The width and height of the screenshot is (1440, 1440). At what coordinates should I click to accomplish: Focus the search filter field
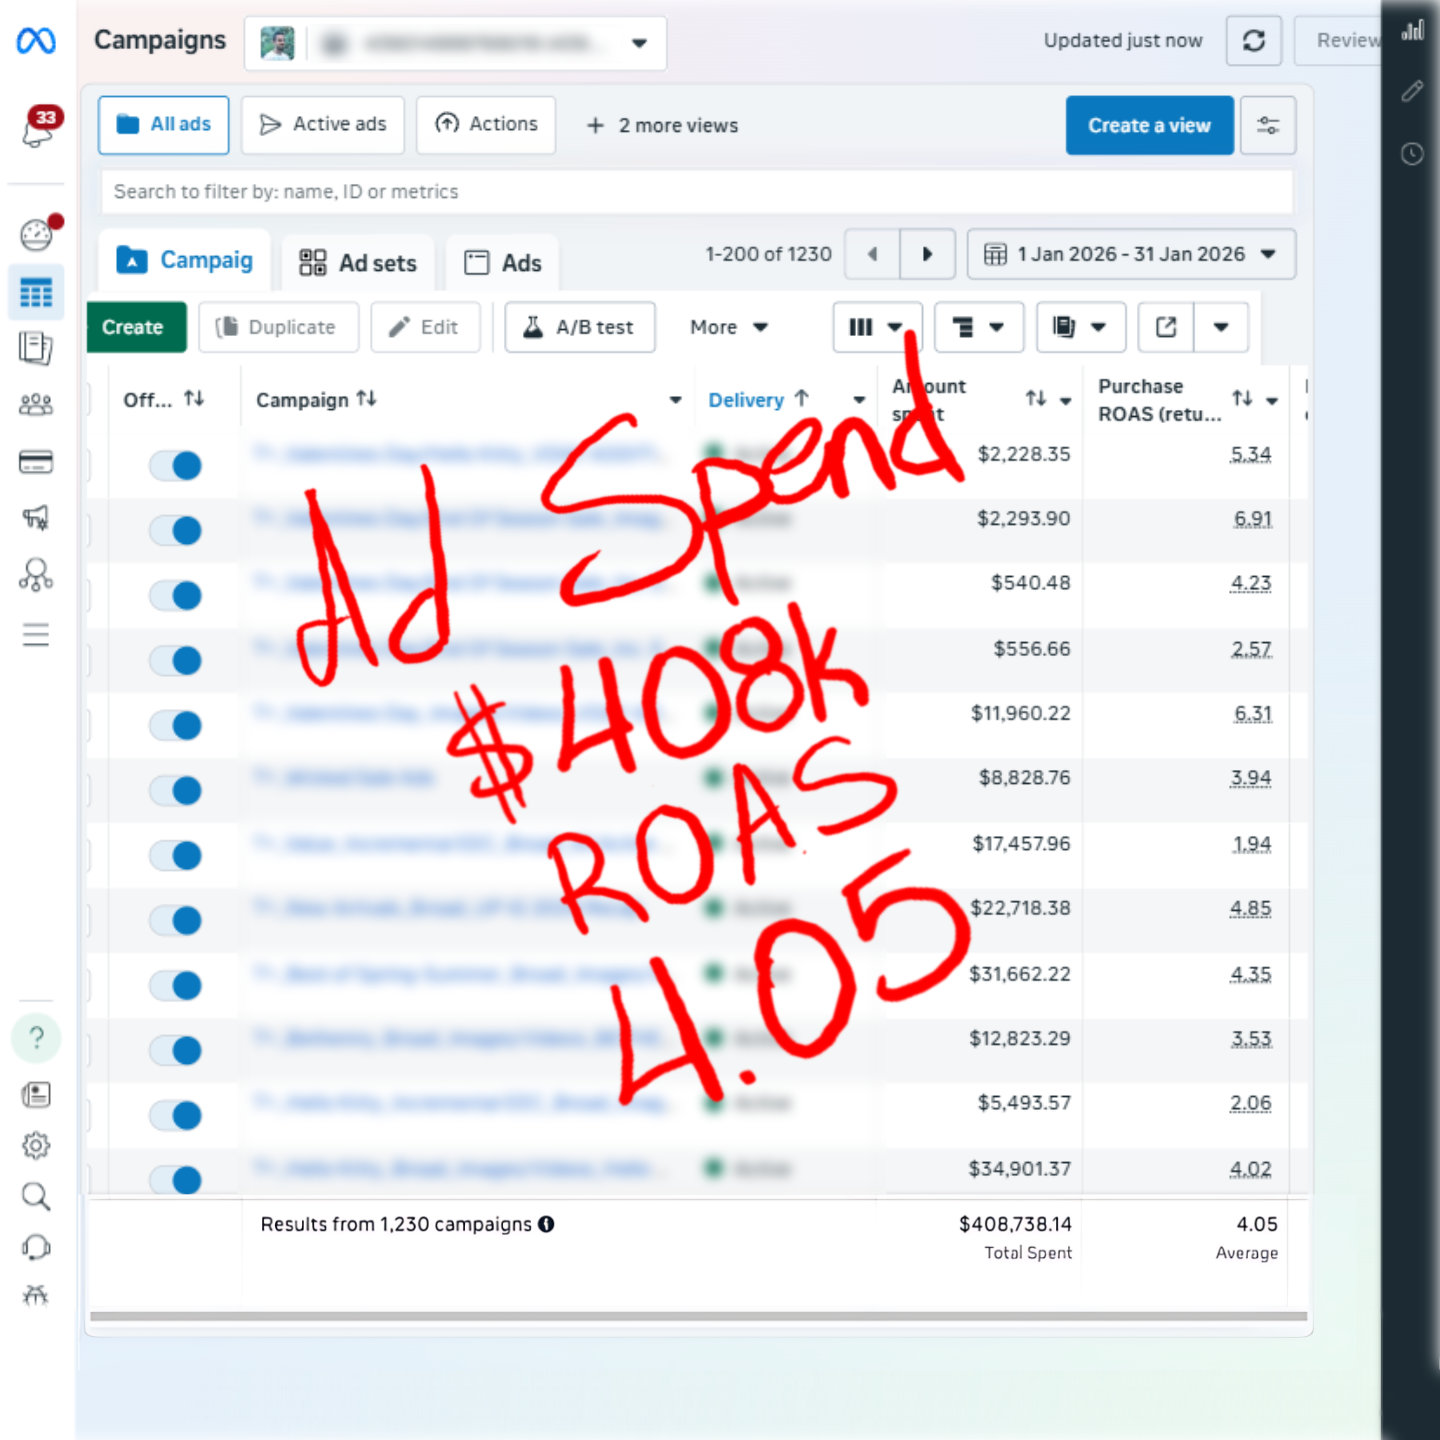[x=697, y=192]
